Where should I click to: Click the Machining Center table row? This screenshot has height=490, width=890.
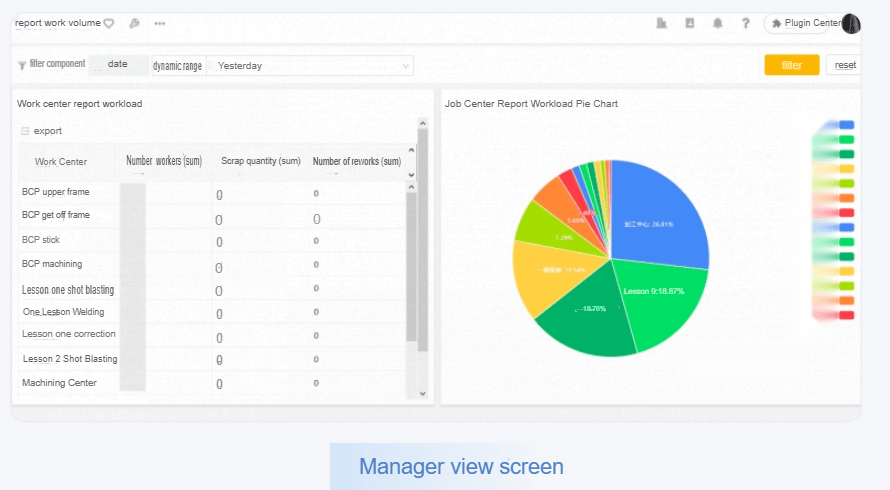(x=60, y=382)
